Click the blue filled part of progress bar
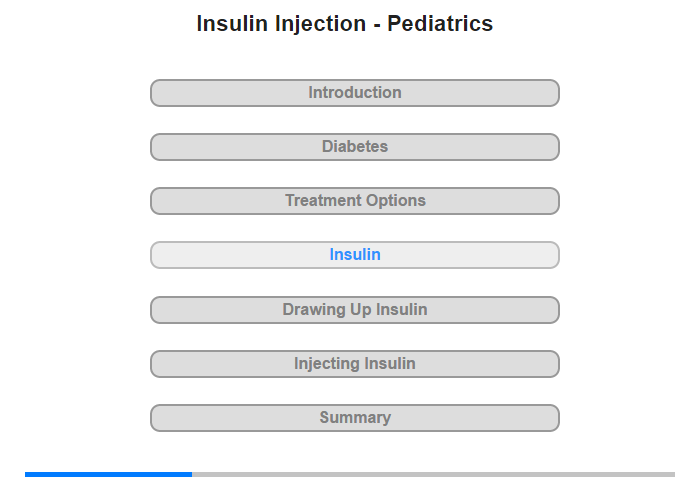The height and width of the screenshot is (480, 700). 108,474
